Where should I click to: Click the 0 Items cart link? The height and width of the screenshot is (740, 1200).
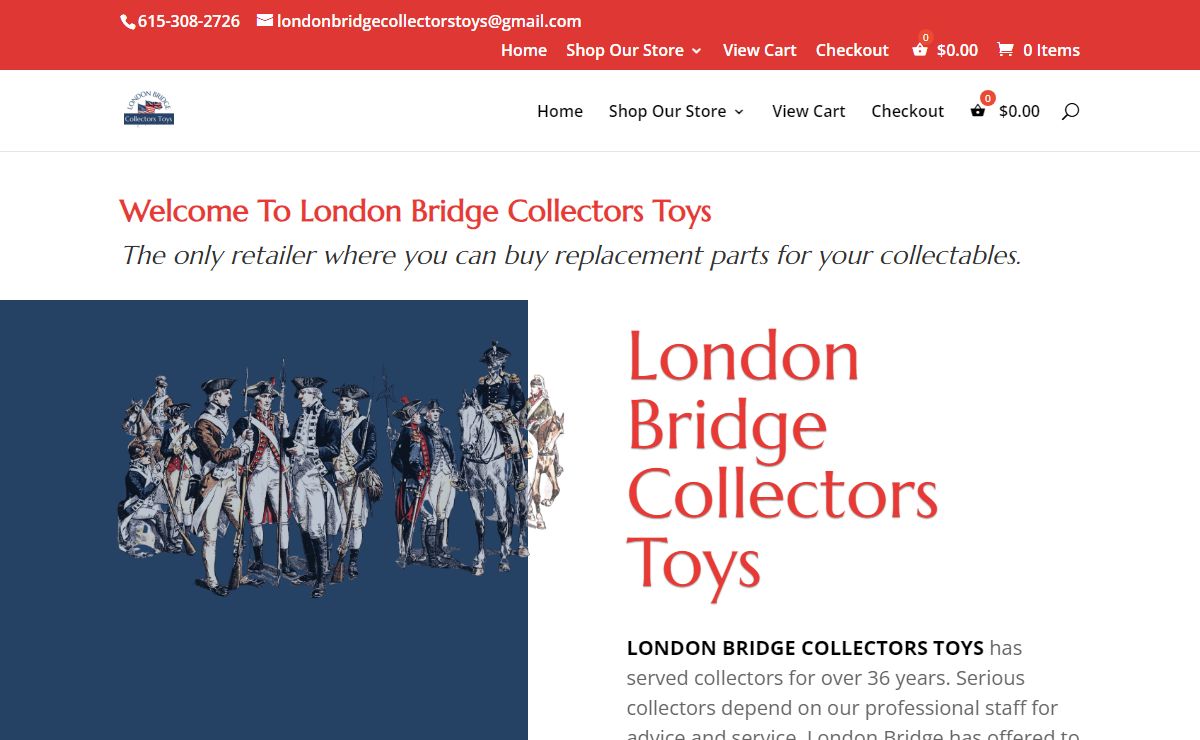coord(1051,50)
